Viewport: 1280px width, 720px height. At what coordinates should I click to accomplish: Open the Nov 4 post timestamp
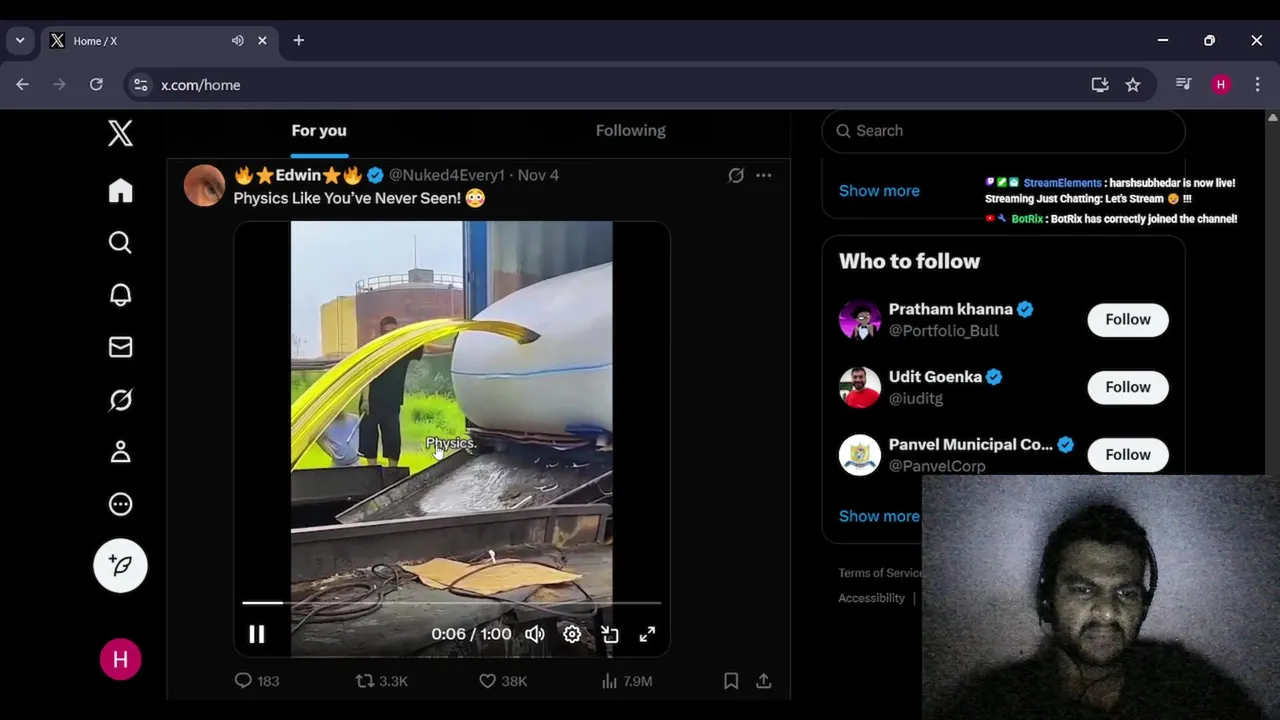pyautogui.click(x=538, y=175)
